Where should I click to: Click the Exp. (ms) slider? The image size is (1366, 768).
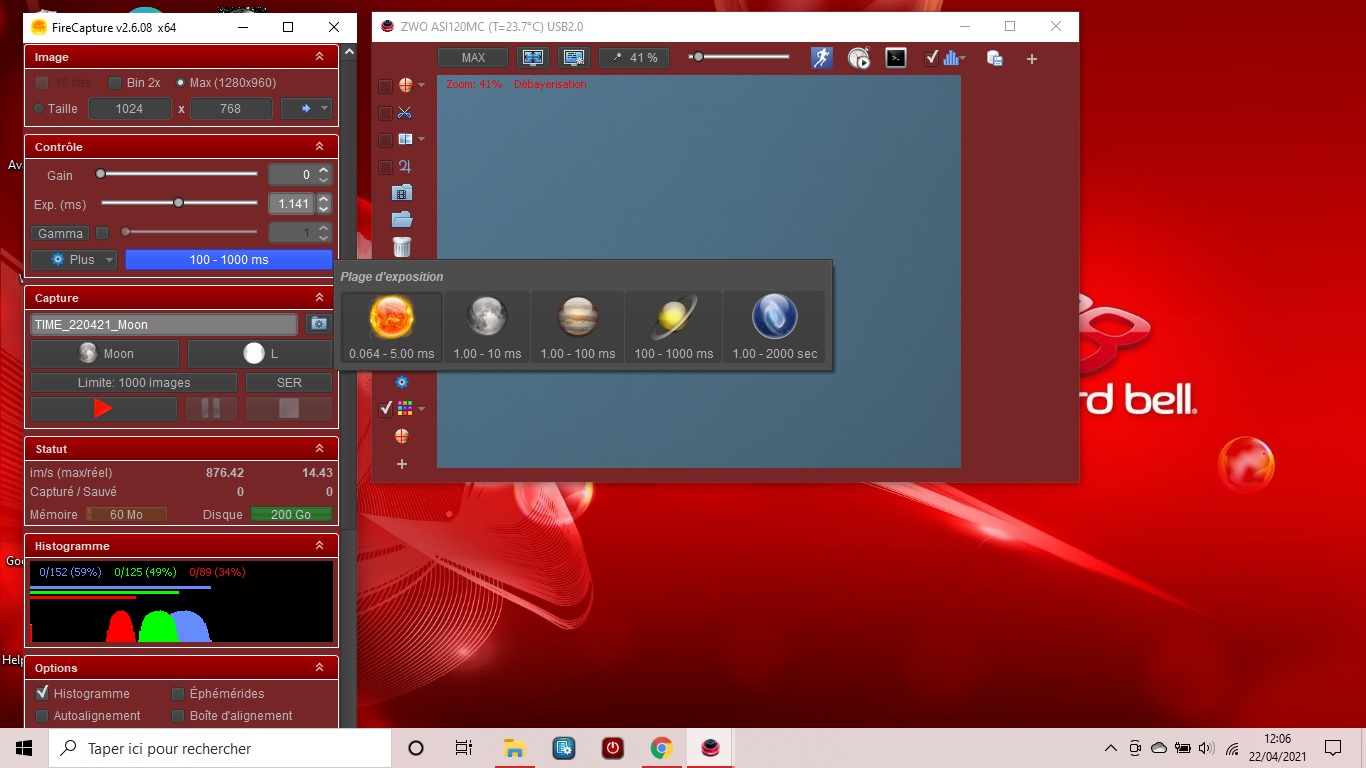[x=178, y=203]
